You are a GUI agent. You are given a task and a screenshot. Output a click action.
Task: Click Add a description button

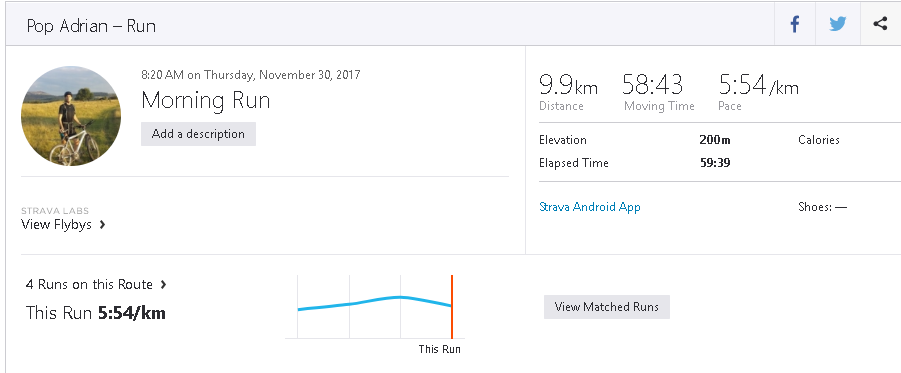click(x=198, y=134)
